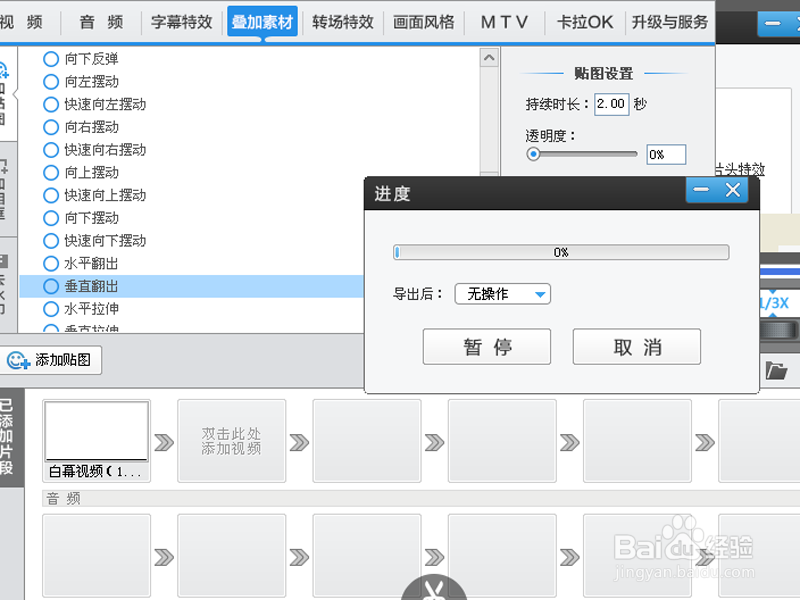Click the 片头特效 link

tap(740, 169)
